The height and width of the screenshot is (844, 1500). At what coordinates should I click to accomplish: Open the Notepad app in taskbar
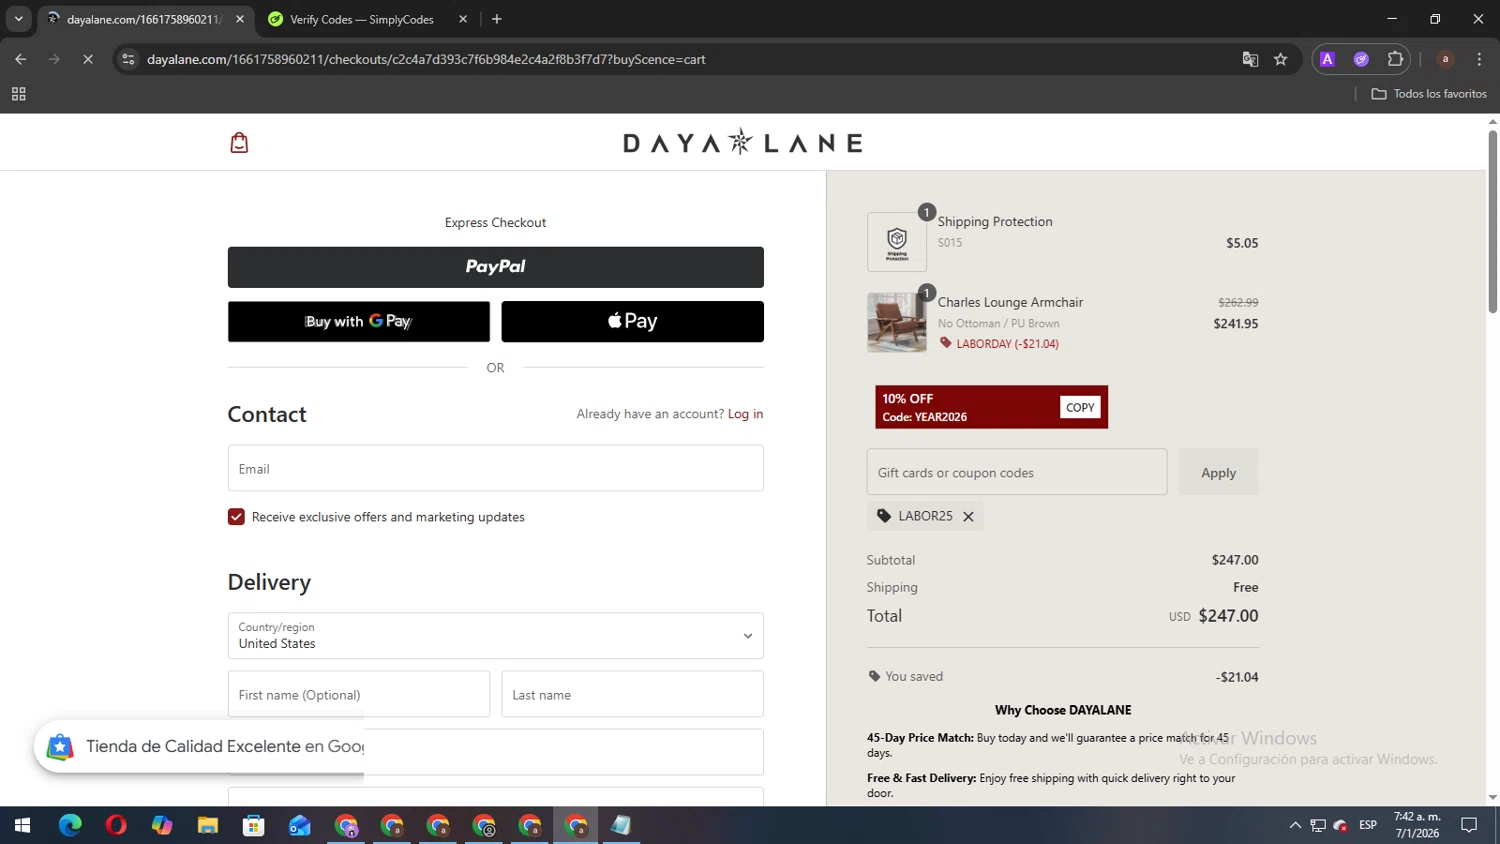pyautogui.click(x=622, y=826)
